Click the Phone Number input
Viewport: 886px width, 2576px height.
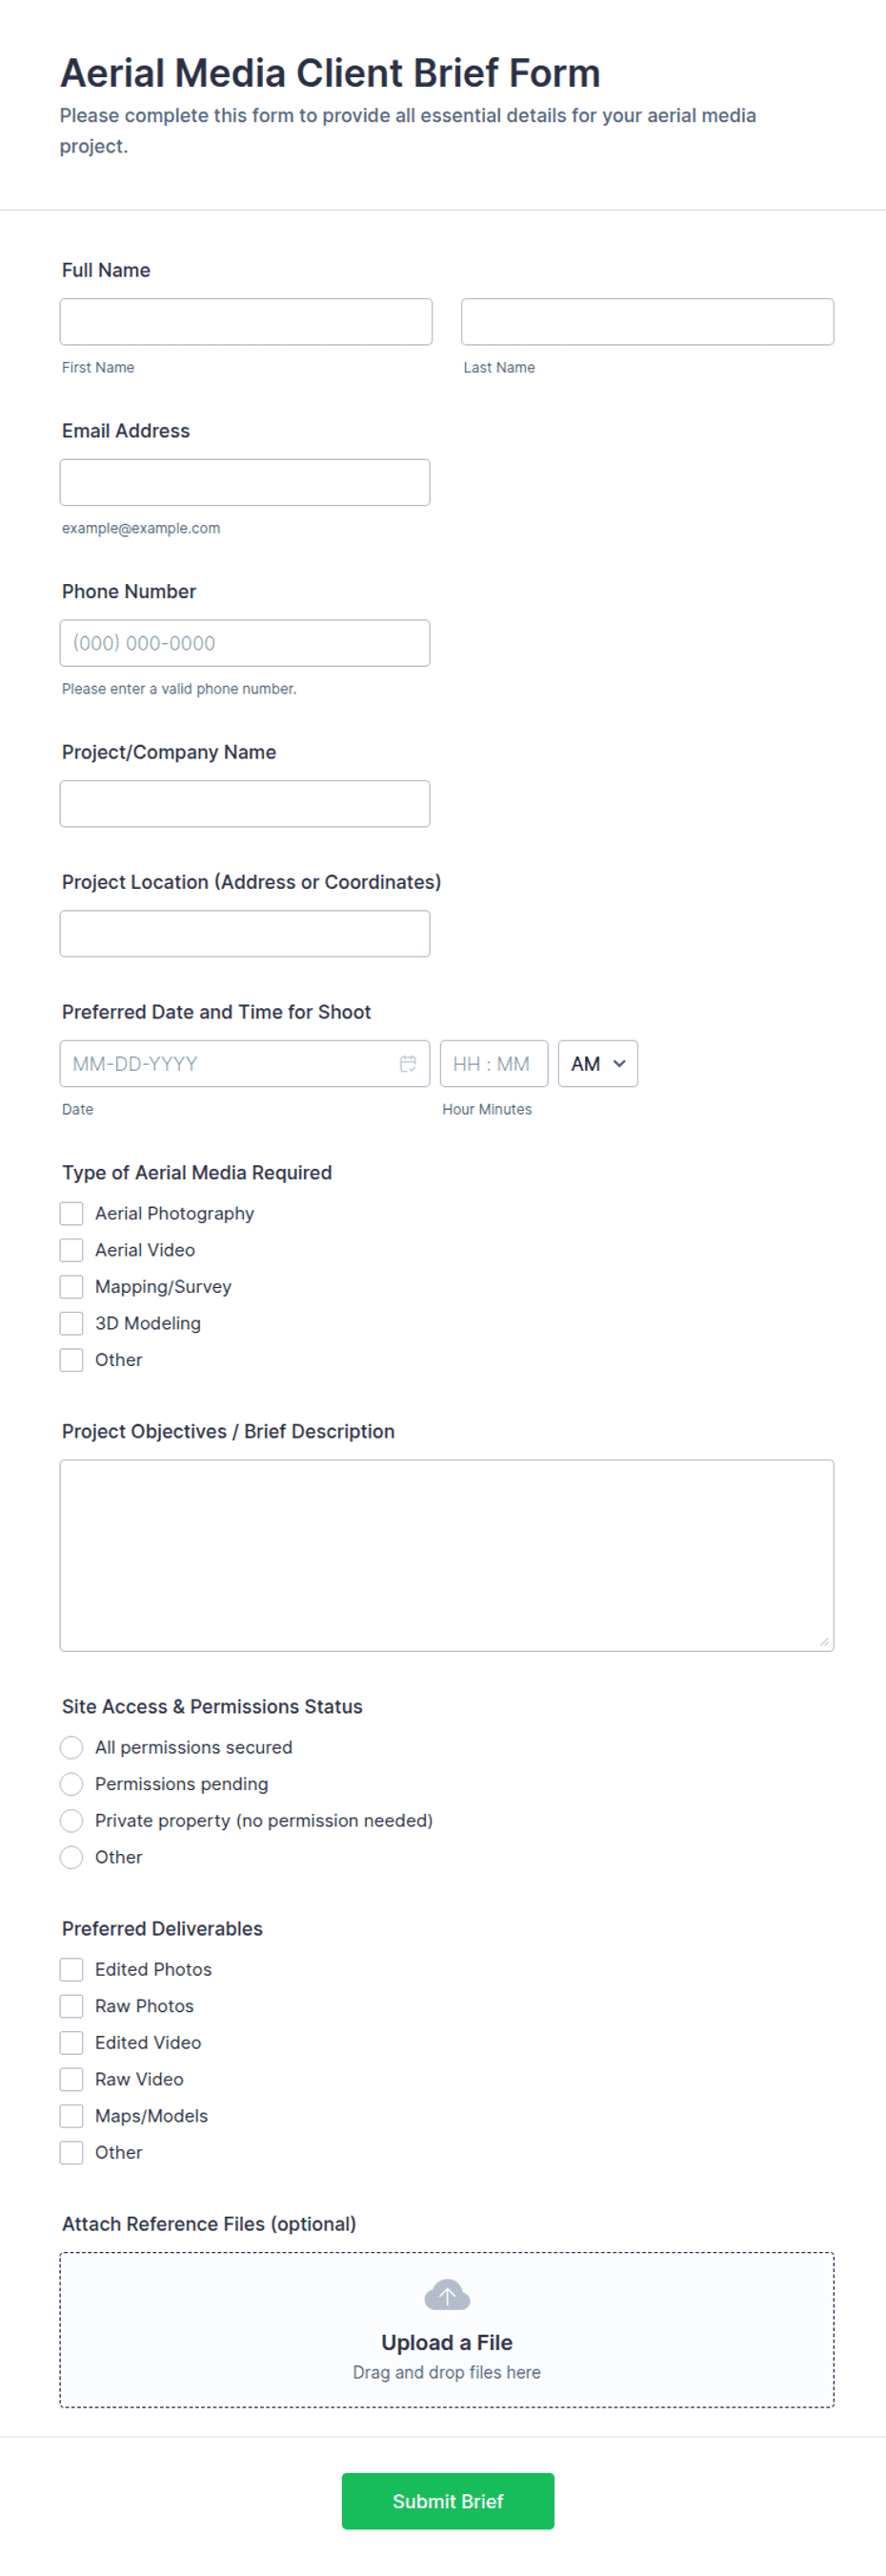coord(245,643)
